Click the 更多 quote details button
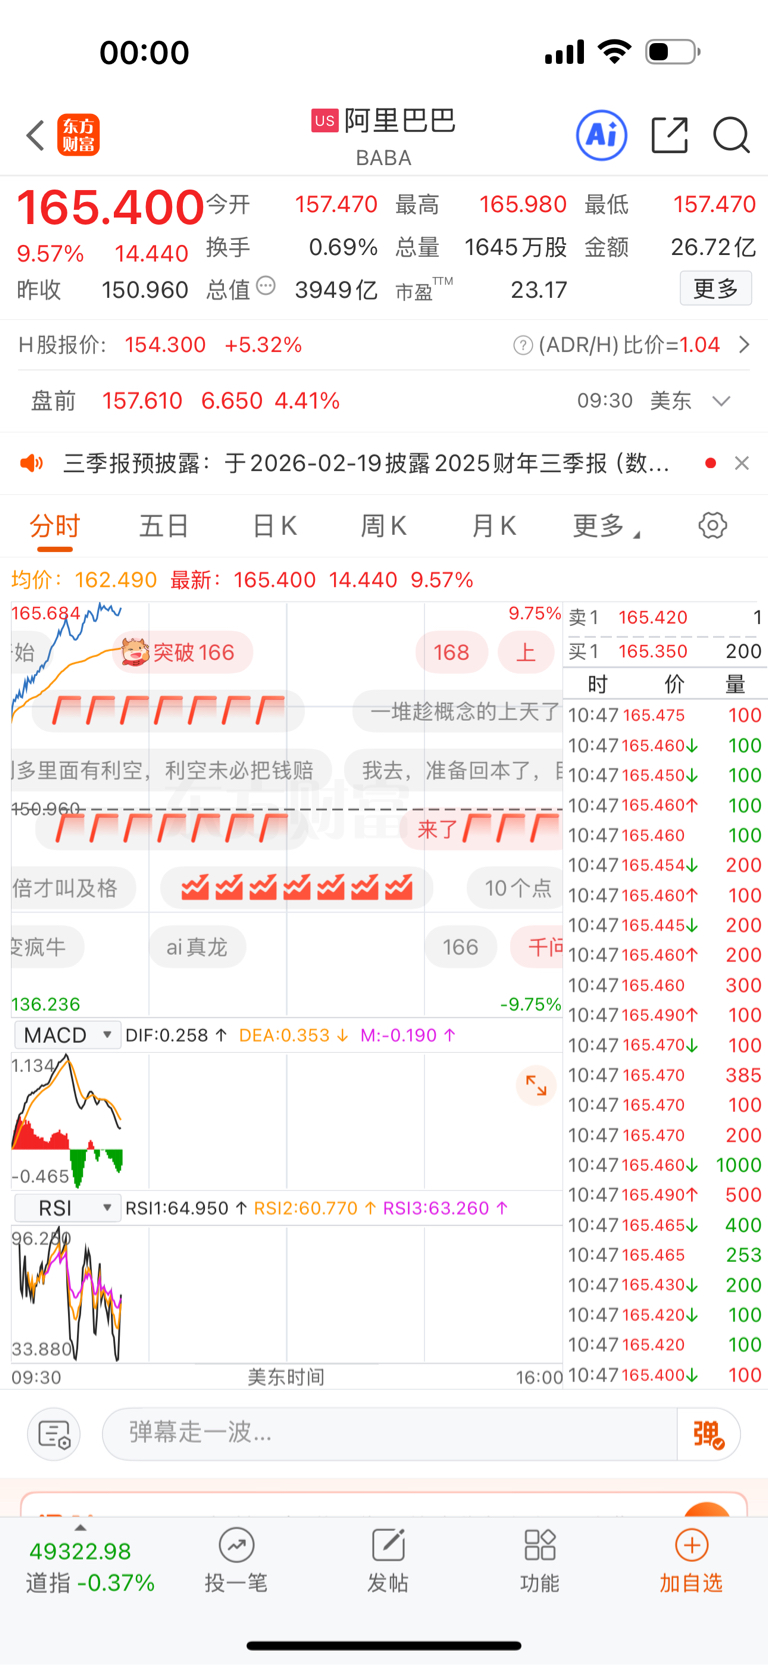Image resolution: width=768 pixels, height=1665 pixels. (716, 289)
